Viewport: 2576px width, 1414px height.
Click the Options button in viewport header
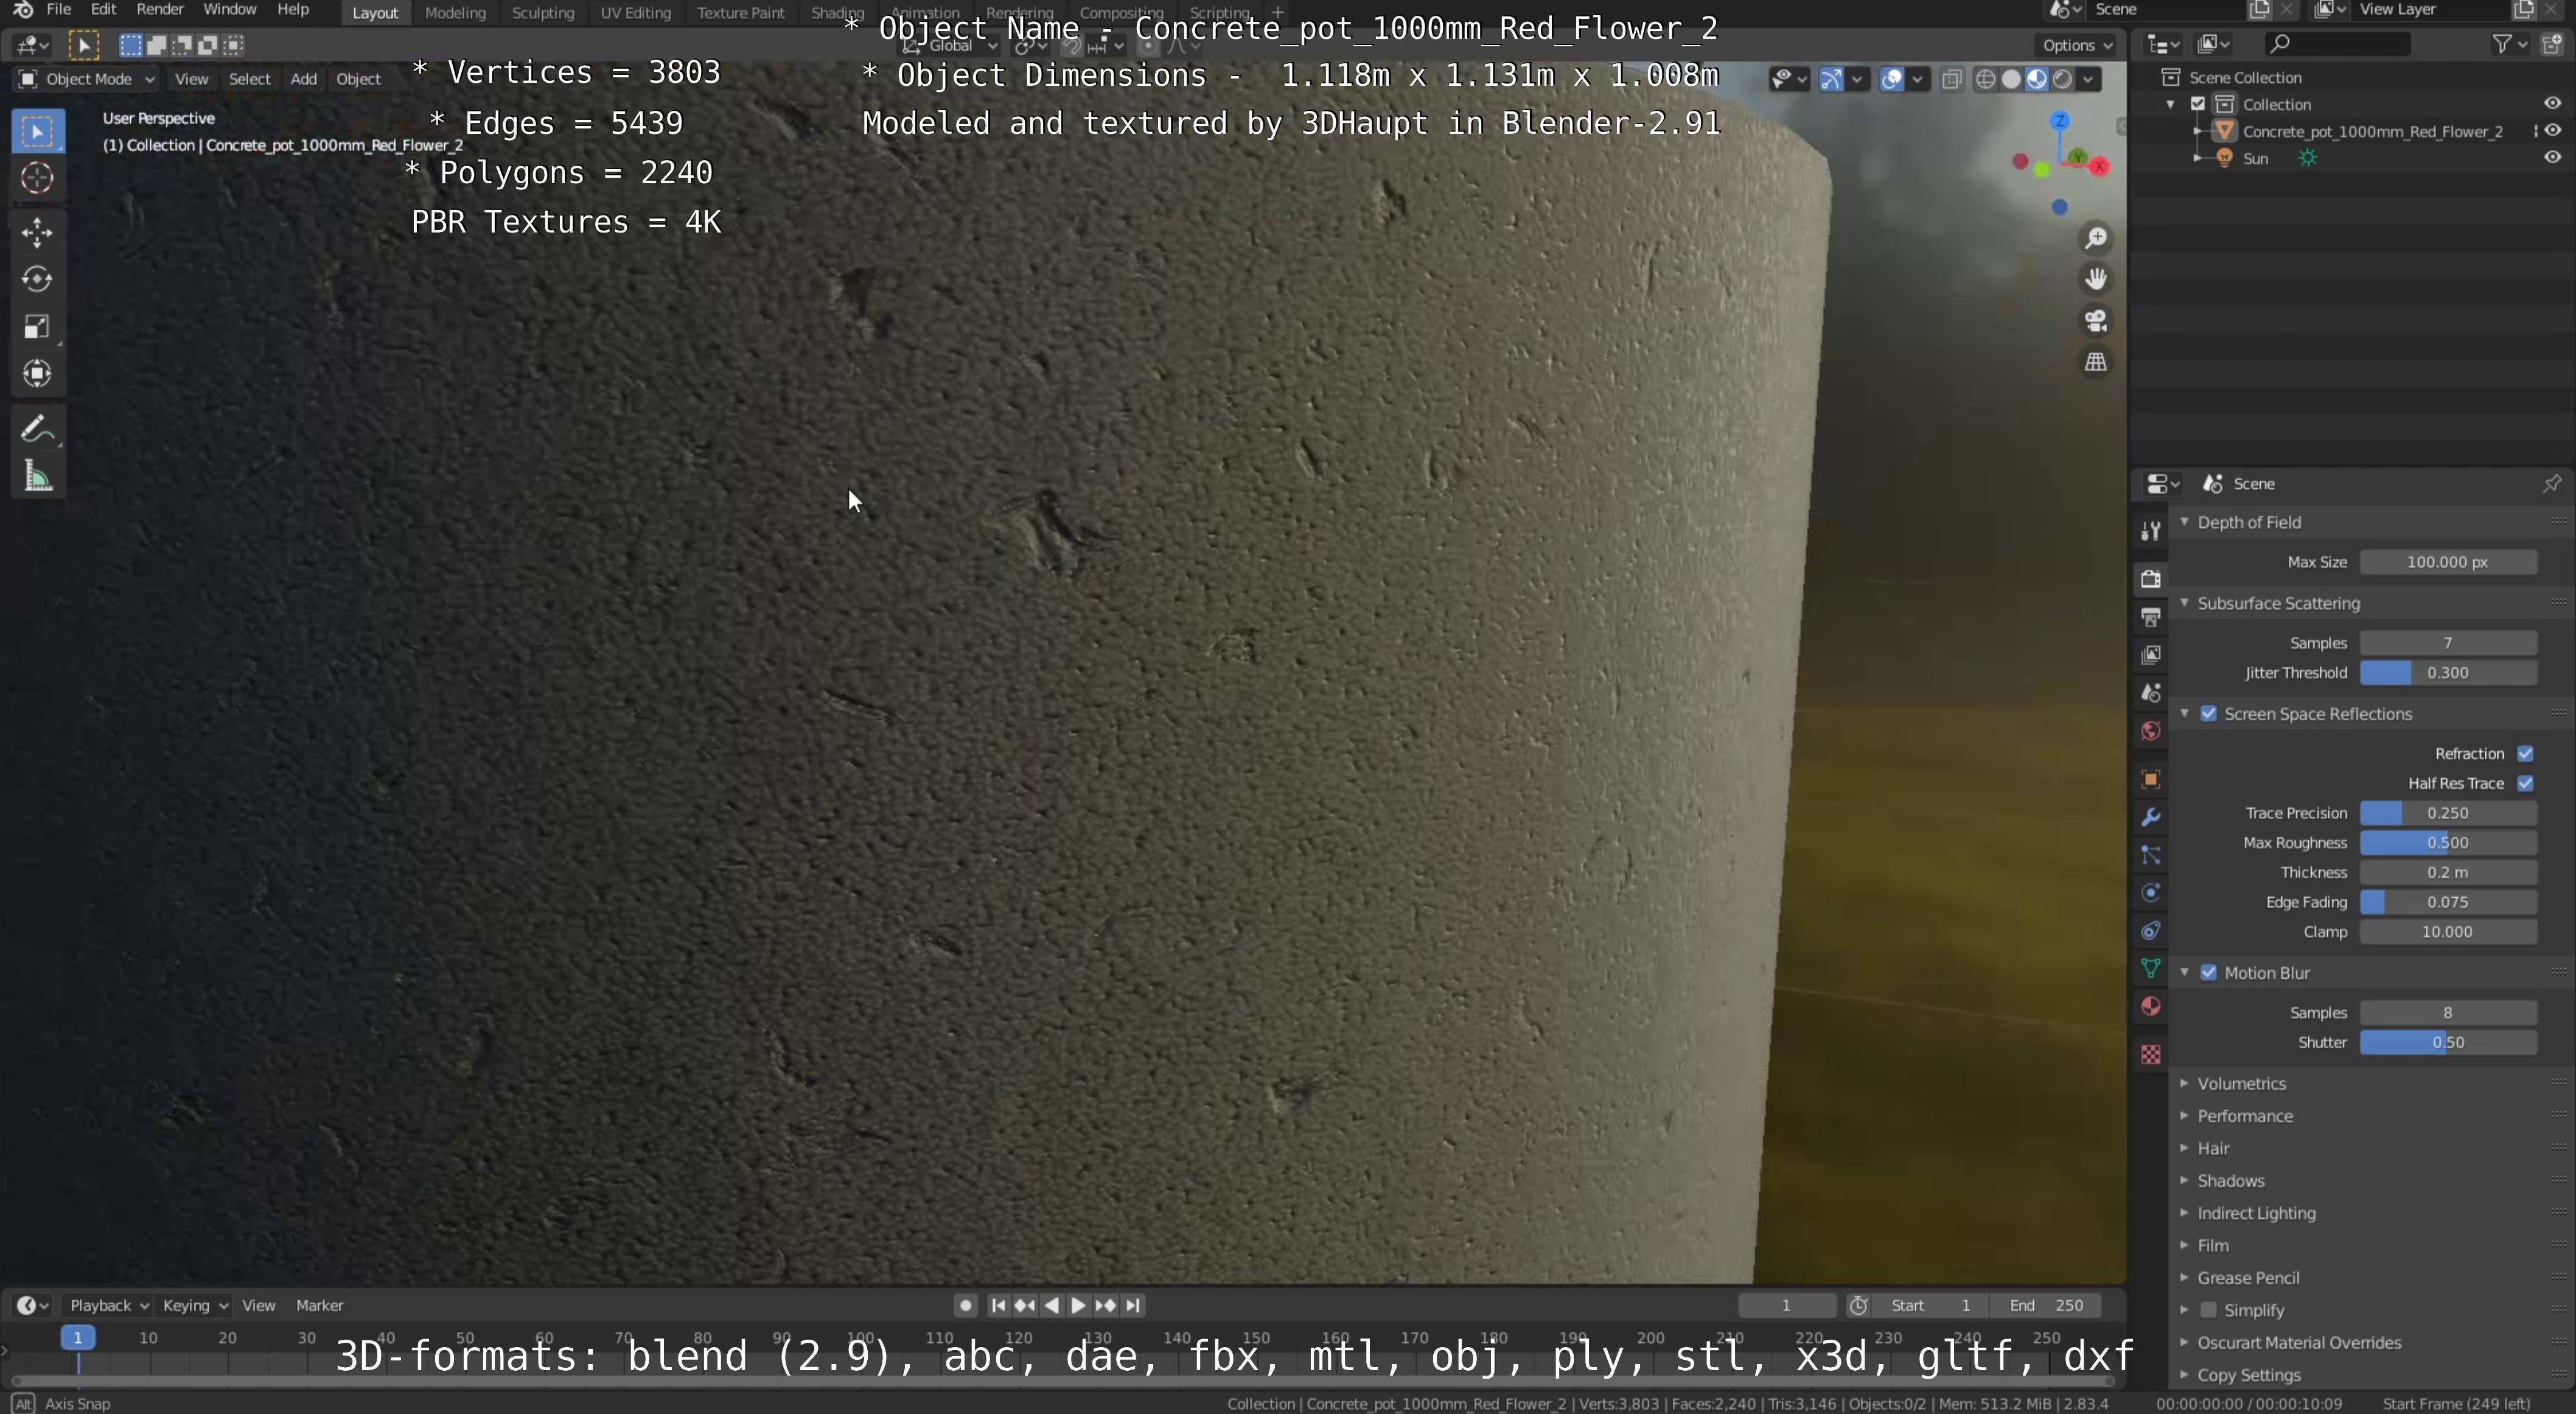pos(2077,45)
